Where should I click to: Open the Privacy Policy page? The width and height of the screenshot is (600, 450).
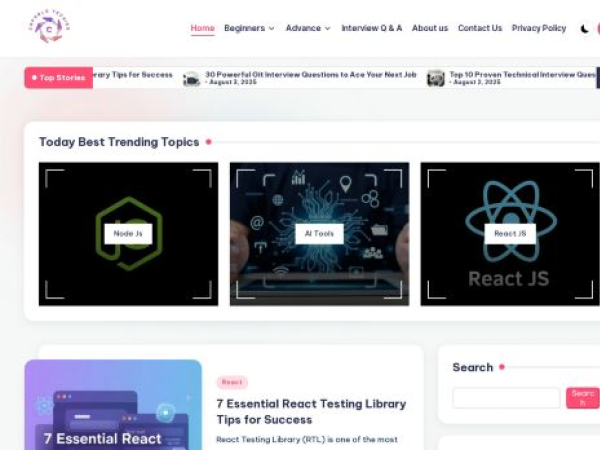[x=539, y=28]
